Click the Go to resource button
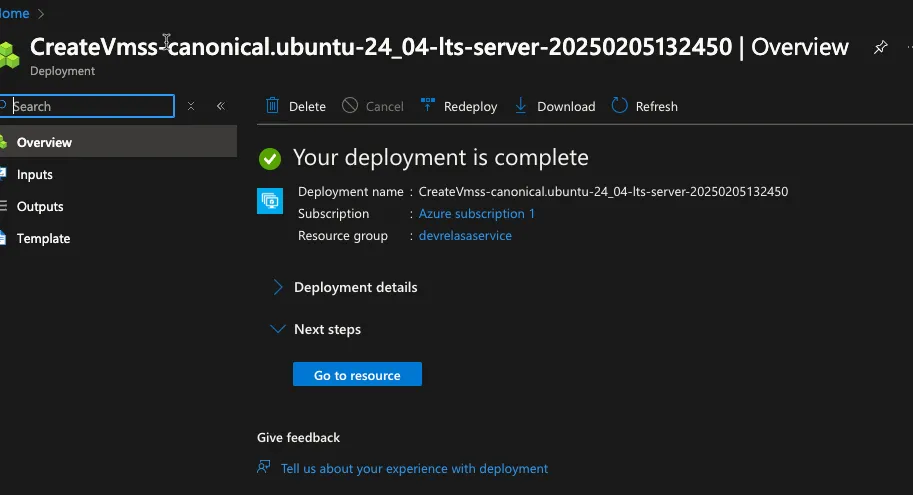The width and height of the screenshot is (913, 495). click(357, 375)
